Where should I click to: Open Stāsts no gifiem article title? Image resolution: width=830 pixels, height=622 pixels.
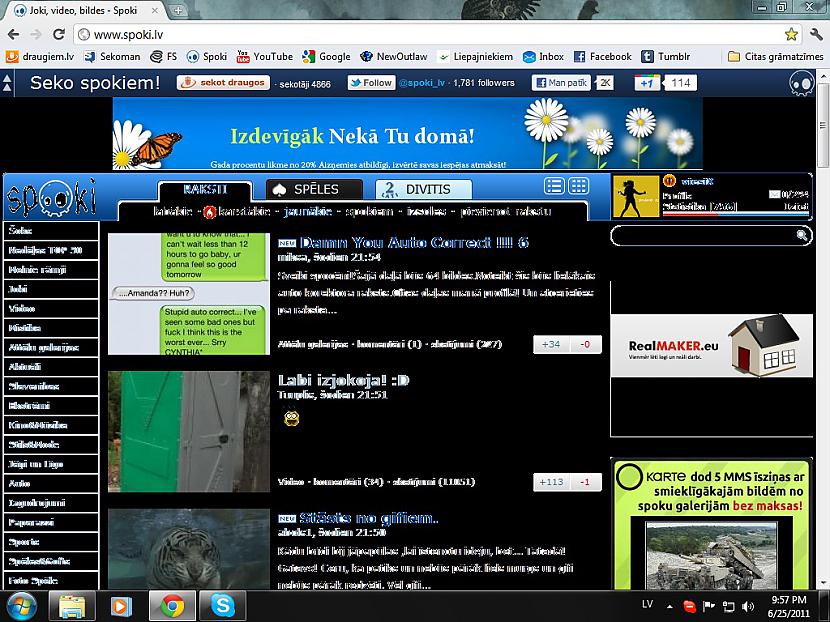[x=369, y=518]
